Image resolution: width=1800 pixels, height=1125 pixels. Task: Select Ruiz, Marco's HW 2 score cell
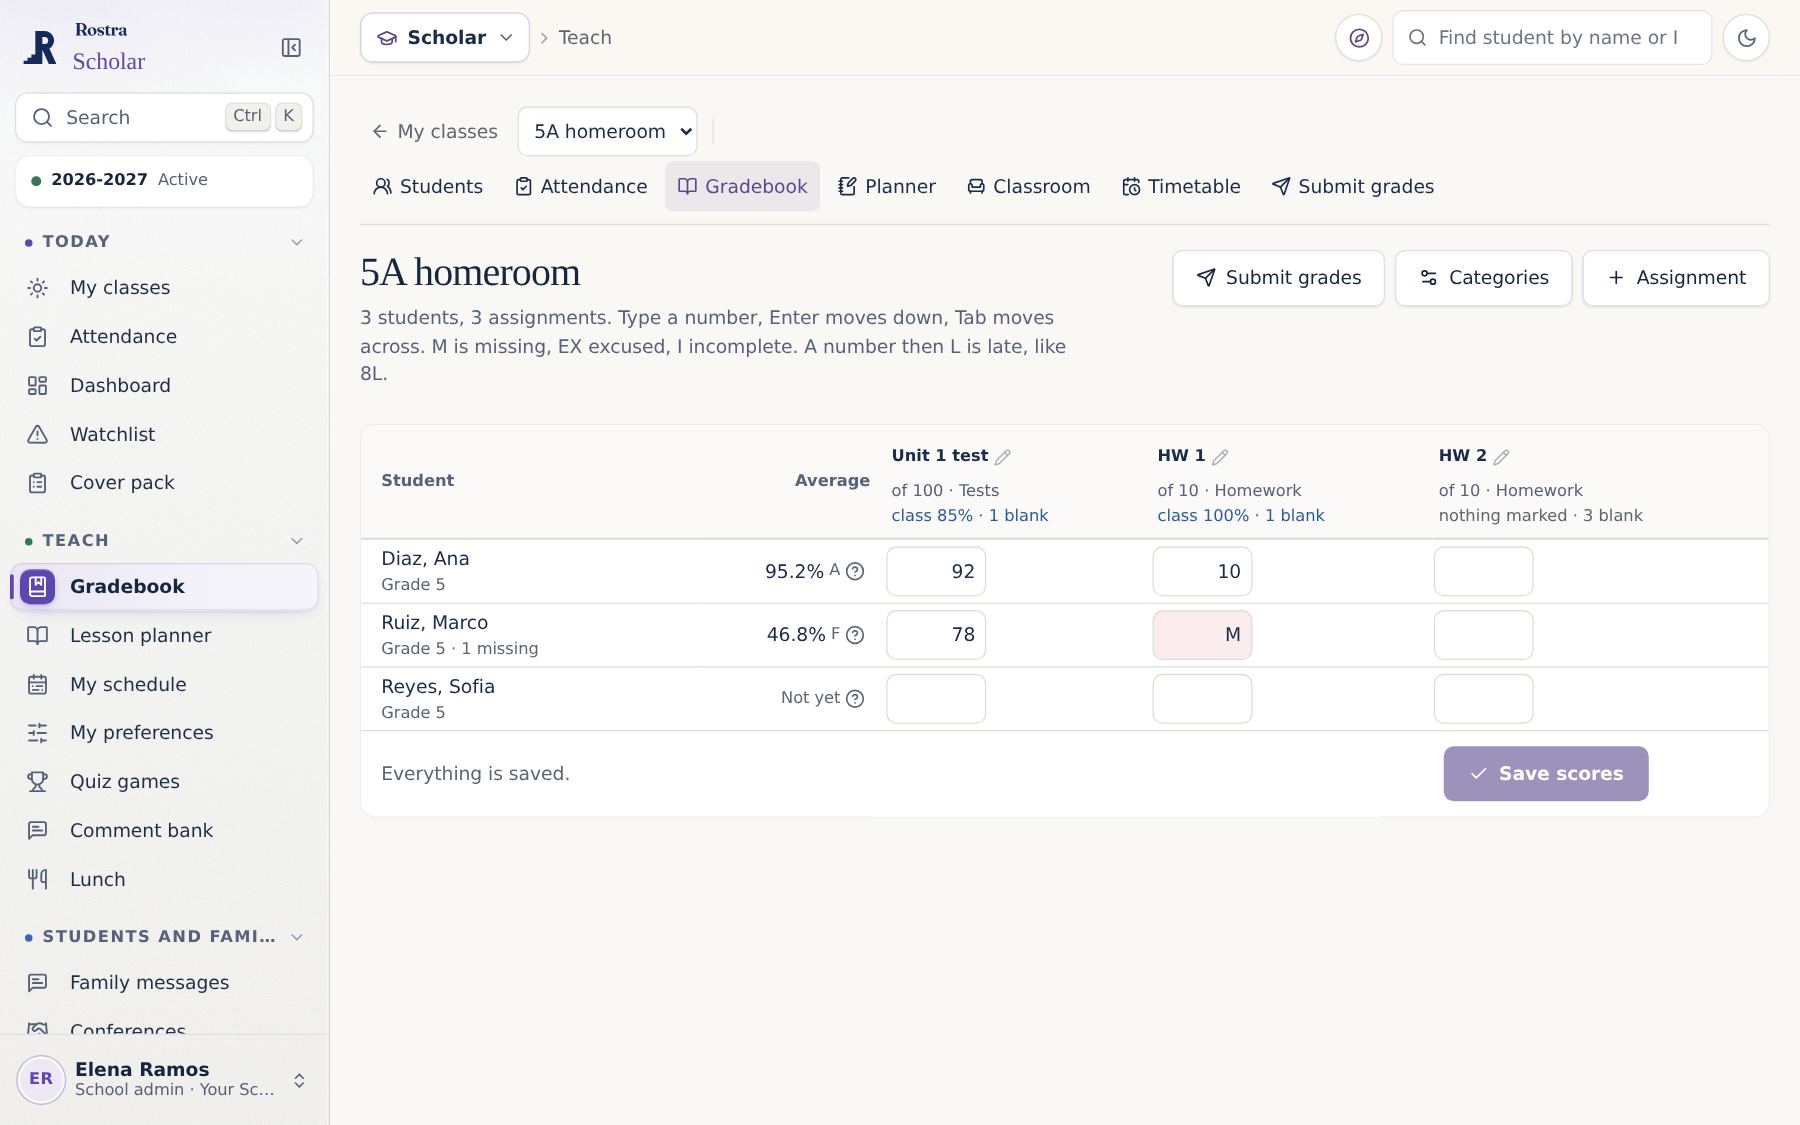(x=1483, y=635)
